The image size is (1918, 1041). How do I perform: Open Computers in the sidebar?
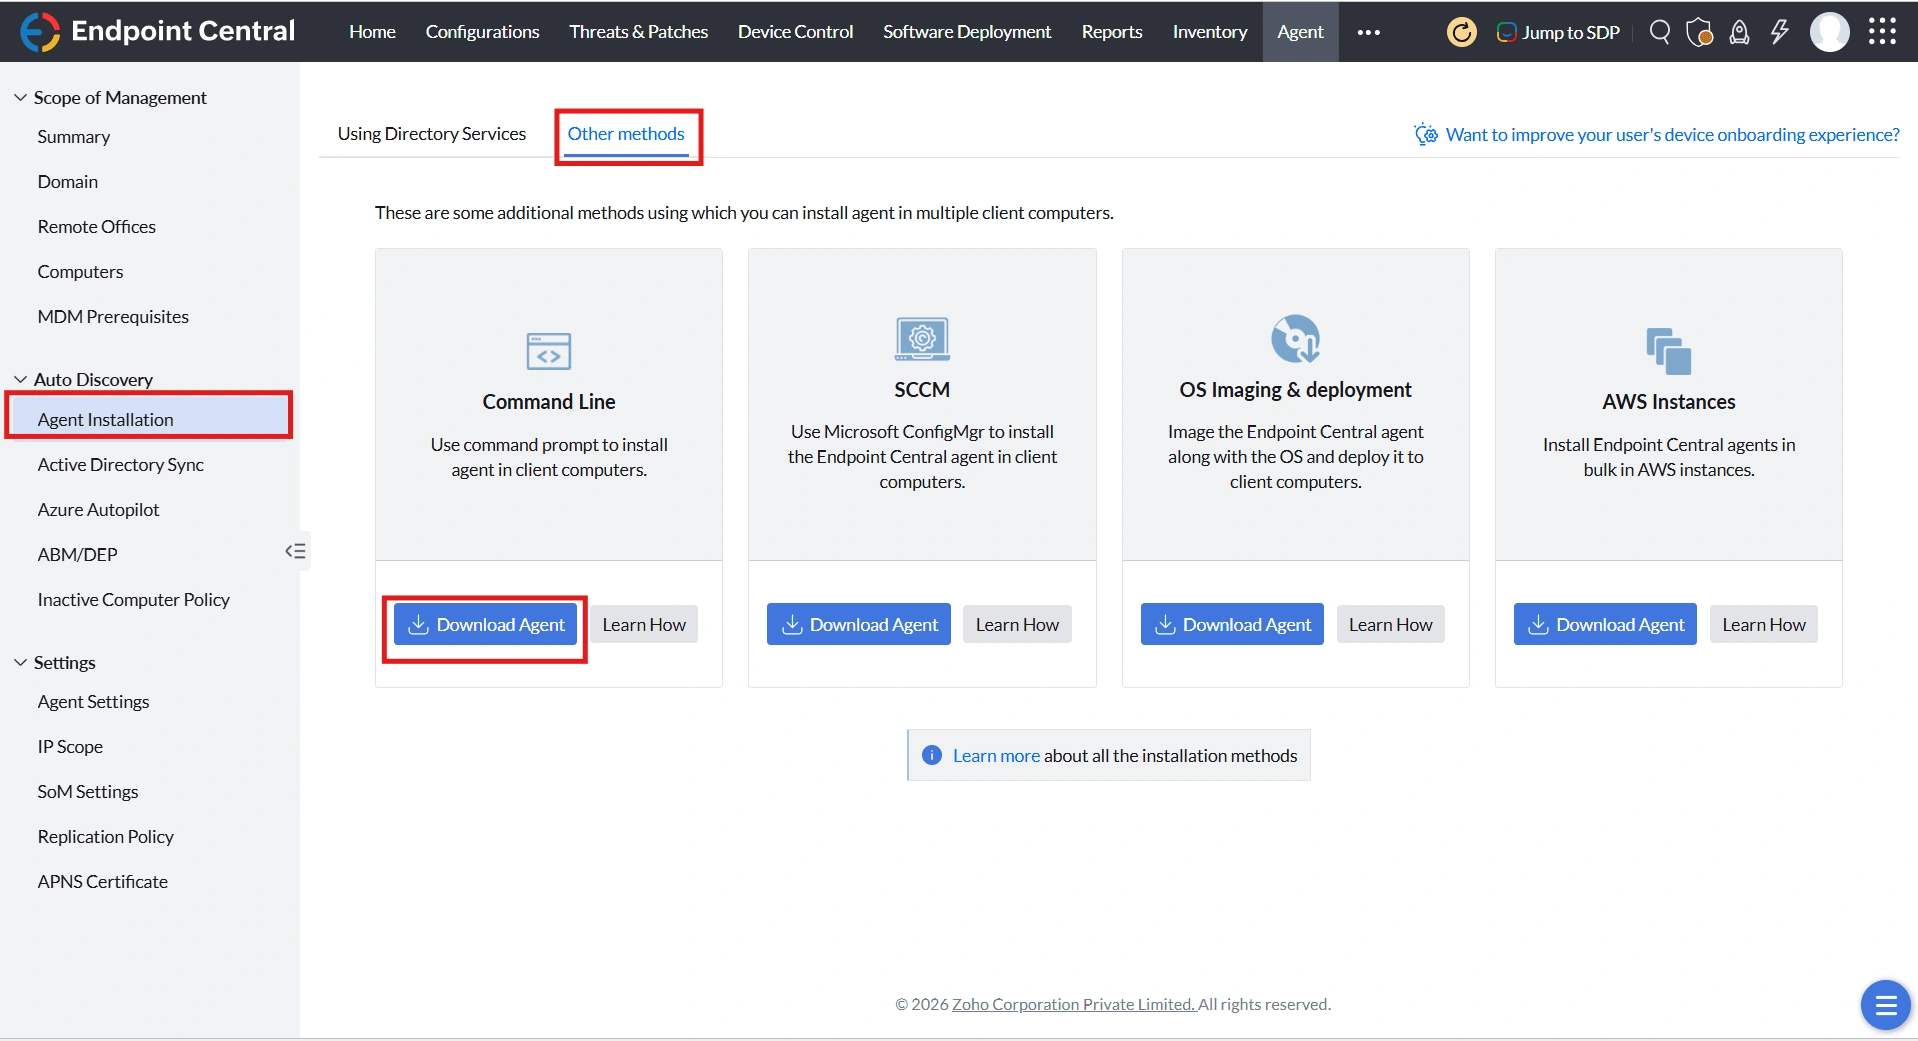[81, 272]
